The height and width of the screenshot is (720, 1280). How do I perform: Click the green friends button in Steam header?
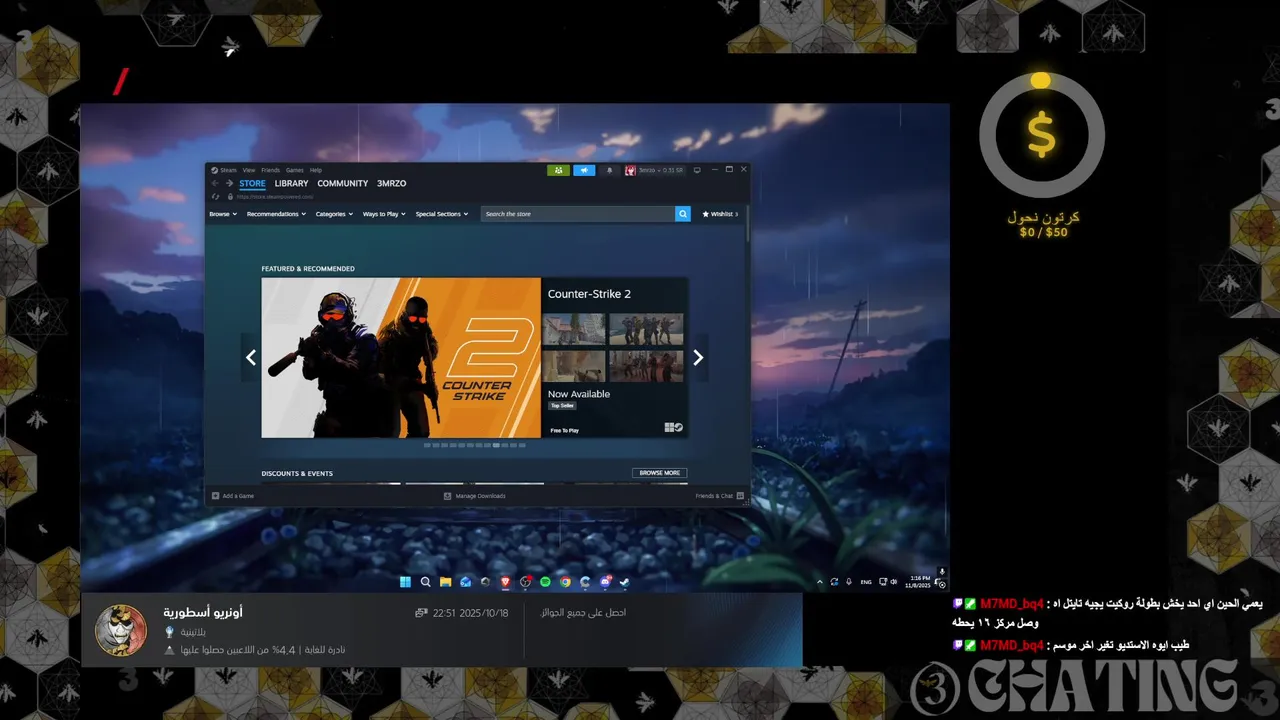[558, 170]
